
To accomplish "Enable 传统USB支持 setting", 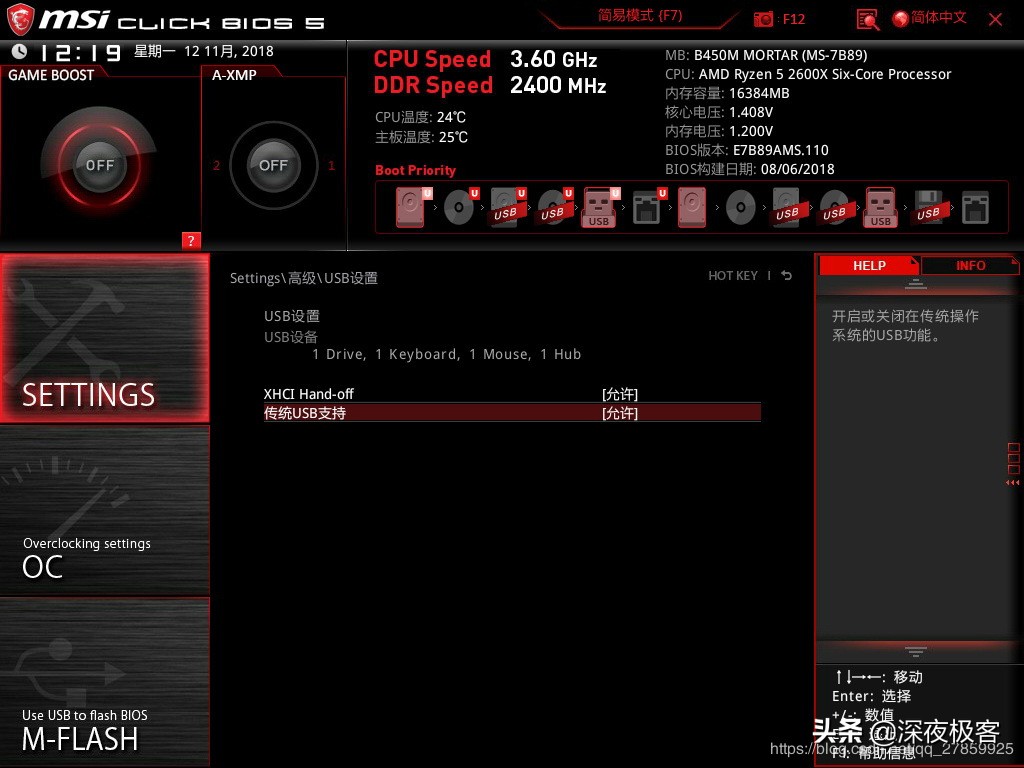I will [x=619, y=413].
